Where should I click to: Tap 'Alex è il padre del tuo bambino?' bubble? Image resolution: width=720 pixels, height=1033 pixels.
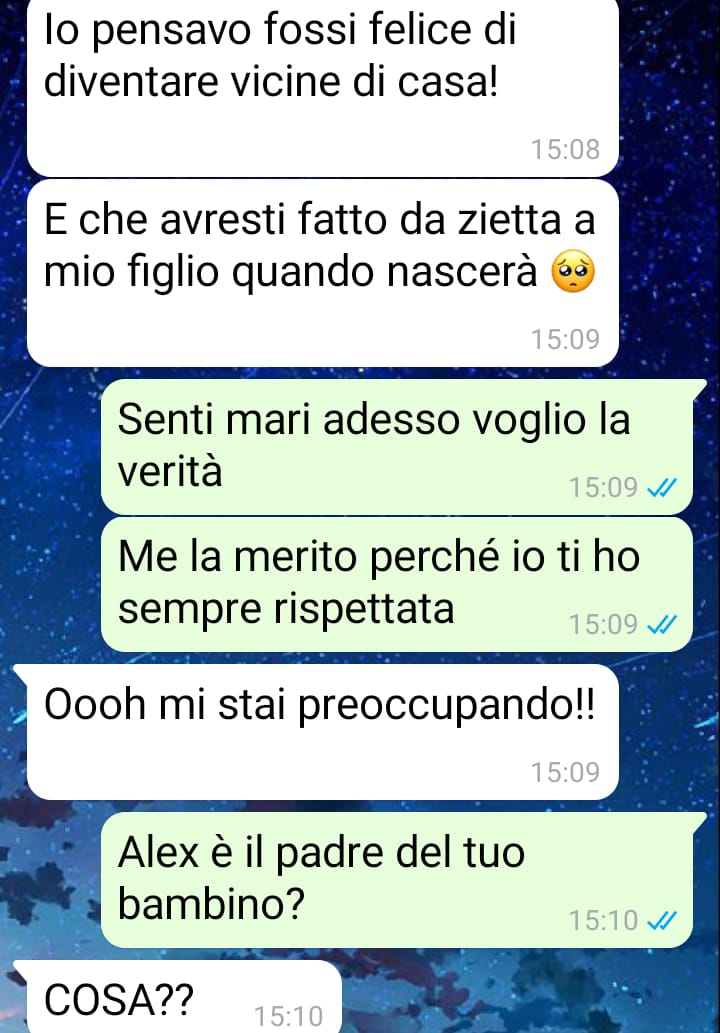397,879
